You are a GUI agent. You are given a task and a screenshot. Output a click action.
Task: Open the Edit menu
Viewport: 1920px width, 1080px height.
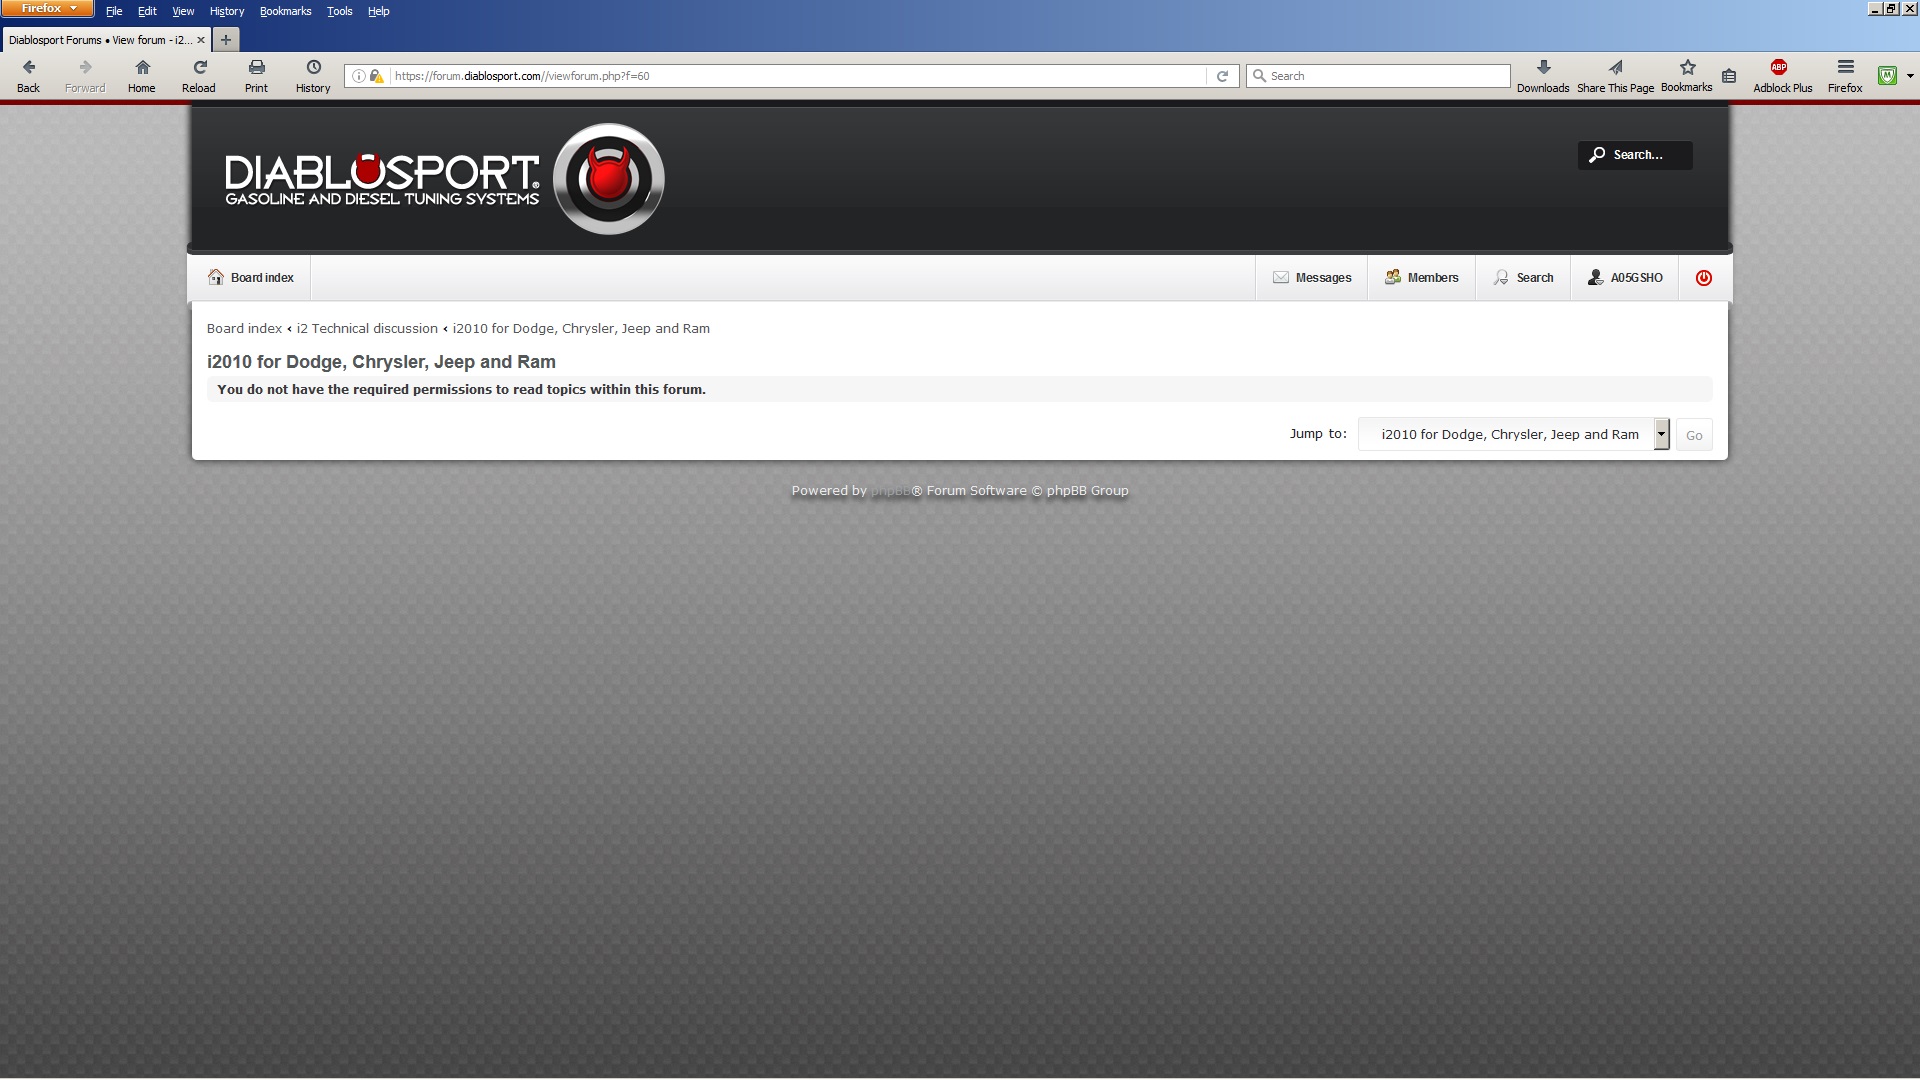pyautogui.click(x=147, y=11)
